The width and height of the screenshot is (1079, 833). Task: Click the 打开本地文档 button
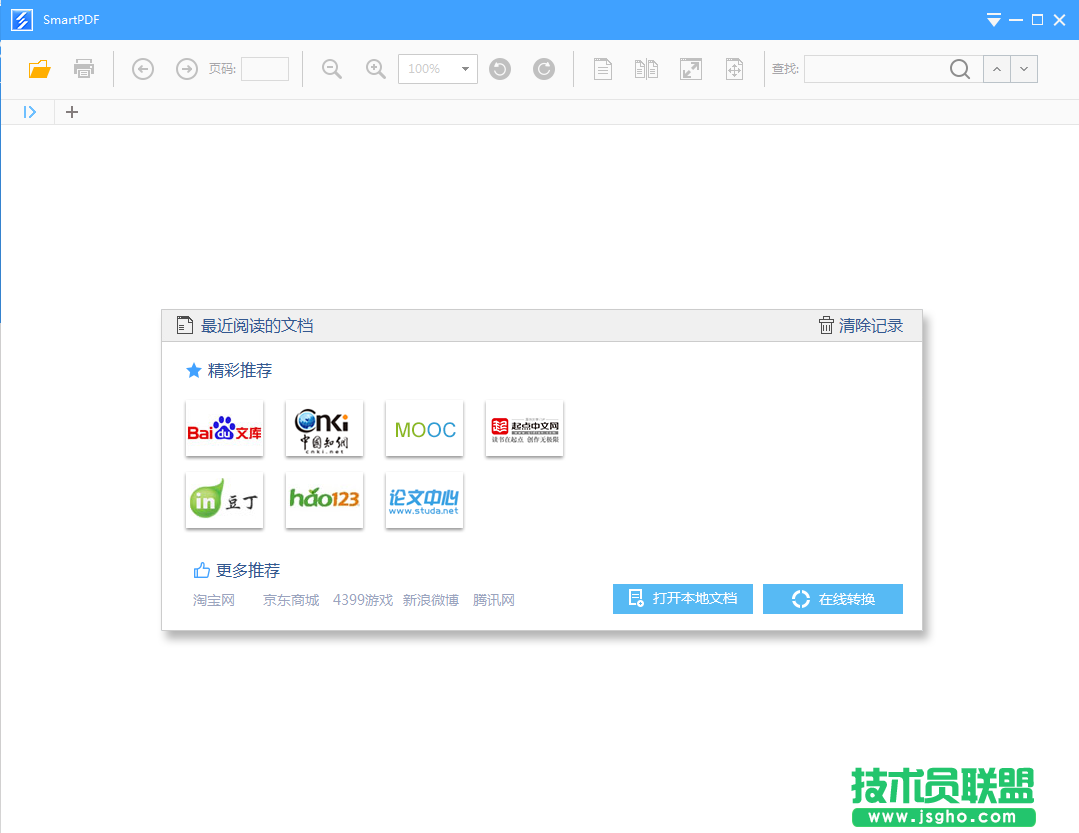[683, 598]
